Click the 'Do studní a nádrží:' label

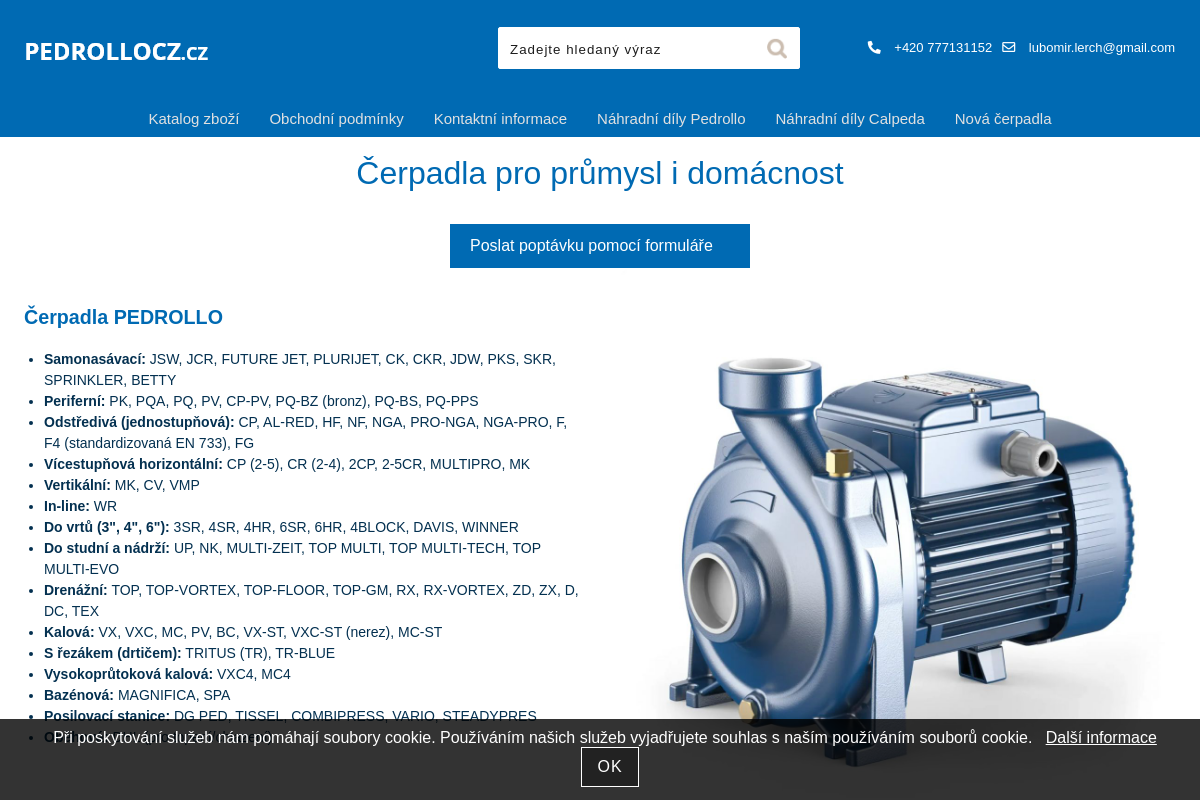coord(107,548)
